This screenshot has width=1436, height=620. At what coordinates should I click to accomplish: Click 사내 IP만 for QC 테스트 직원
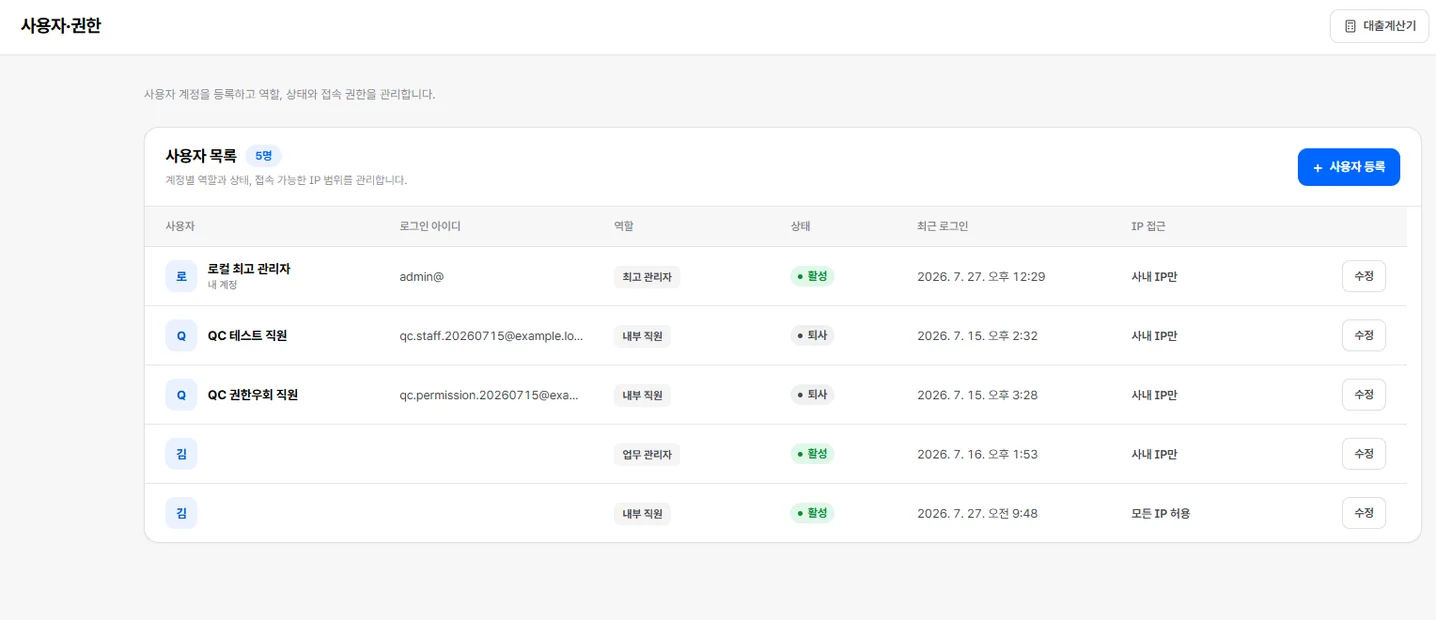click(x=1154, y=336)
